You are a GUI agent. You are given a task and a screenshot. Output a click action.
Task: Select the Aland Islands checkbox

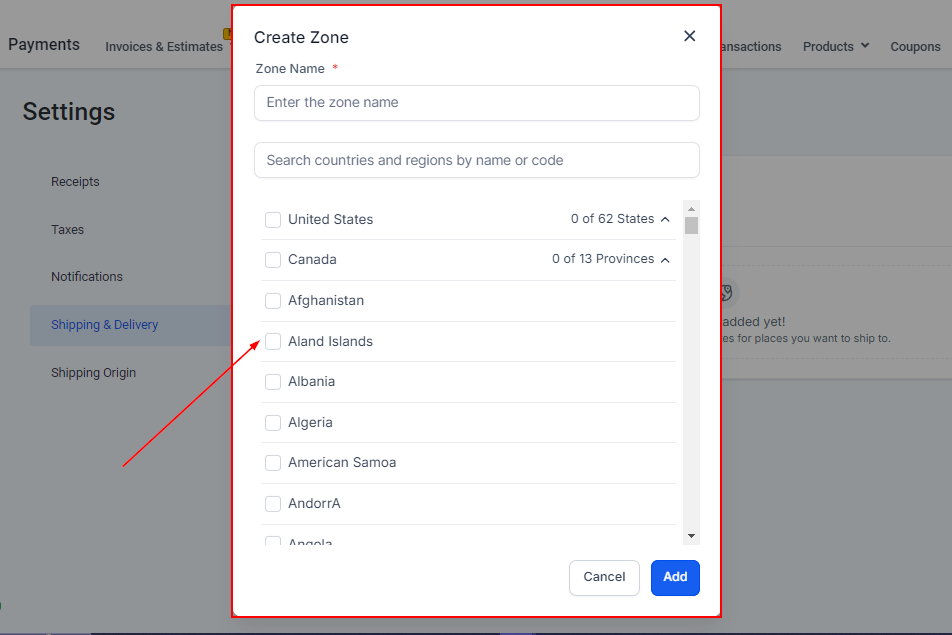click(x=273, y=342)
